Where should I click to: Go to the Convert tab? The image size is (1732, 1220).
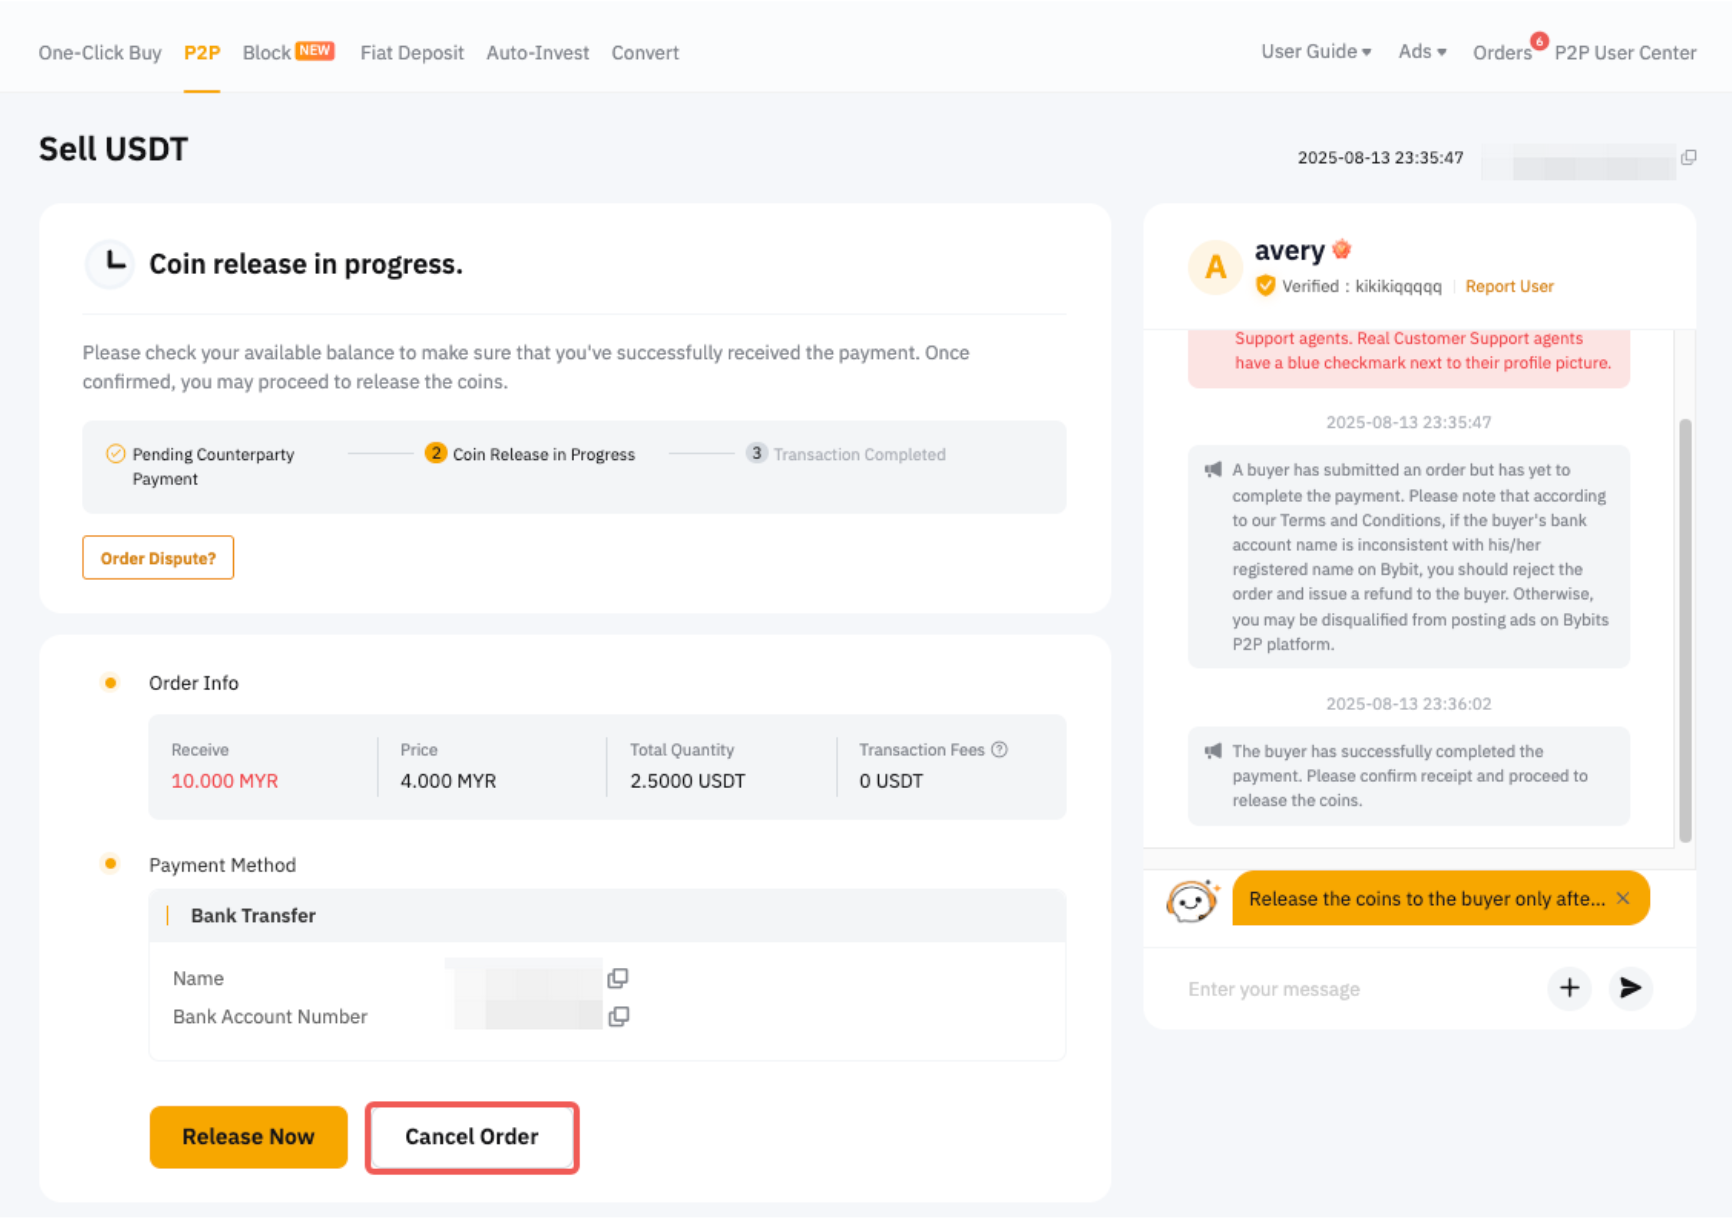click(645, 53)
